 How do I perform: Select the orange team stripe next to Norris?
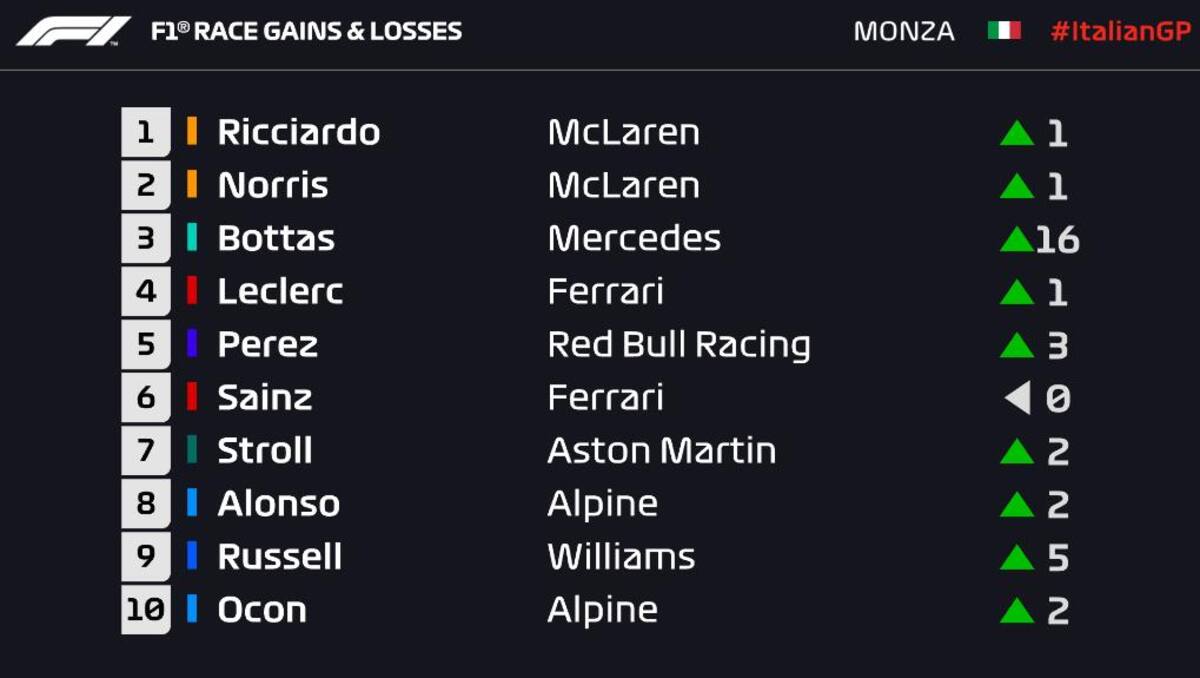point(192,185)
